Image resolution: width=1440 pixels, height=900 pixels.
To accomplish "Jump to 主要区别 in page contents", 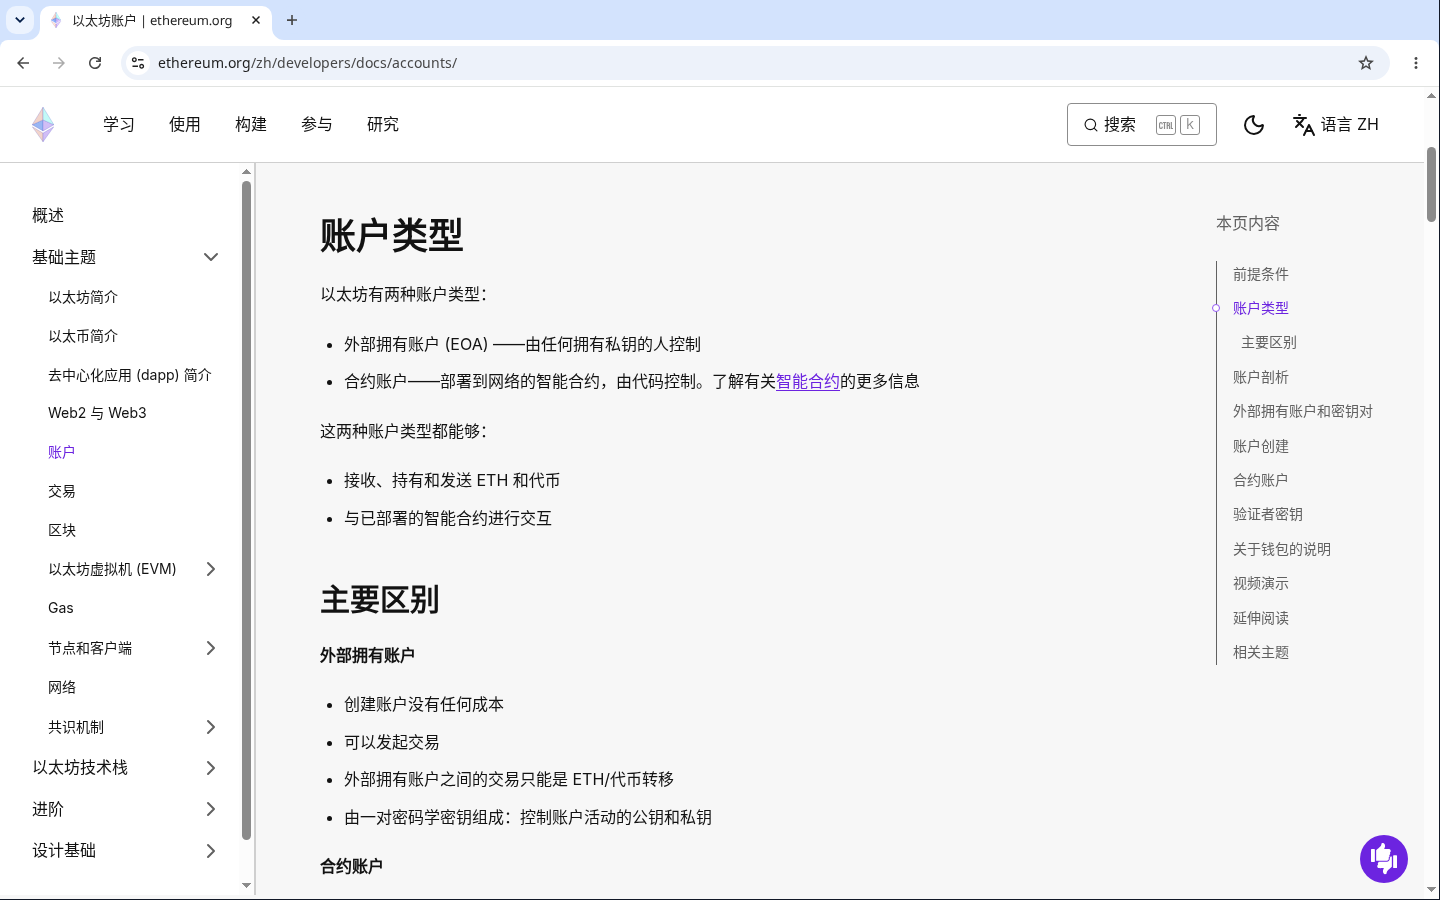I will [x=1269, y=342].
